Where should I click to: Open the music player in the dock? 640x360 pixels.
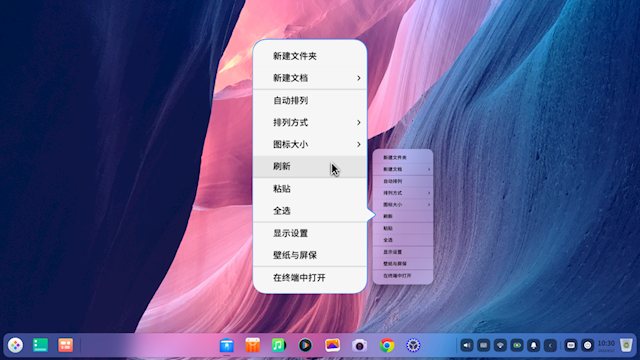point(279,345)
